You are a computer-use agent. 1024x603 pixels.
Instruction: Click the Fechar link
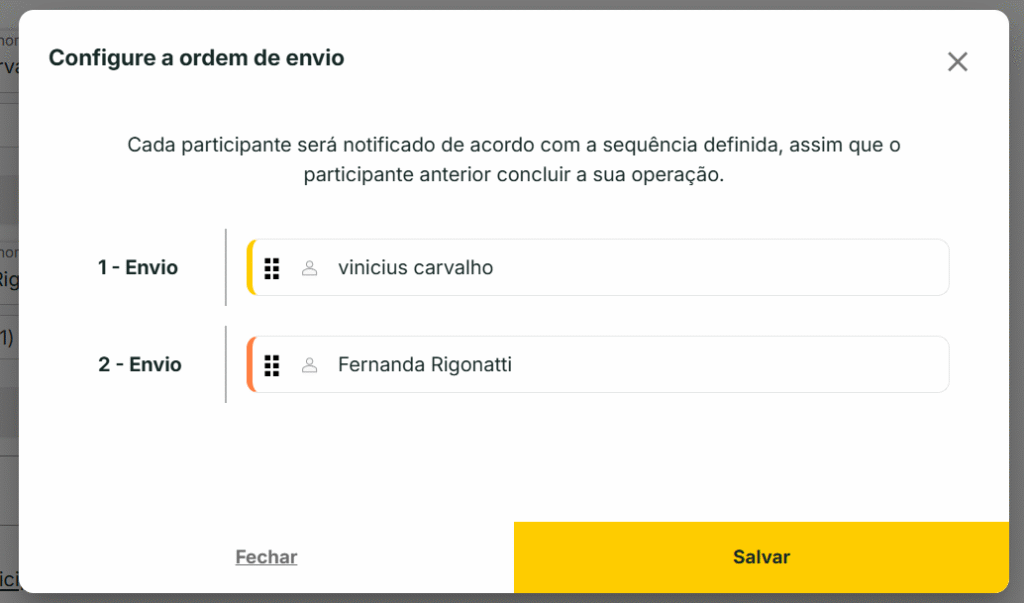click(266, 557)
